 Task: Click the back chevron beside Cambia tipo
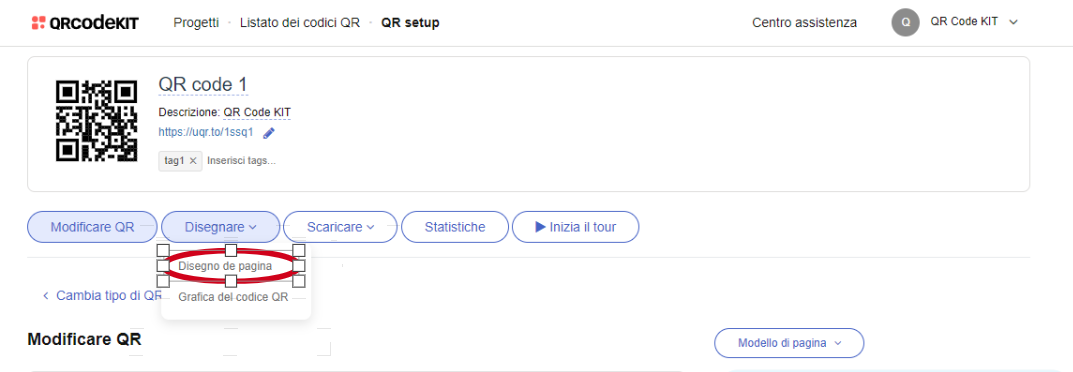click(46, 295)
